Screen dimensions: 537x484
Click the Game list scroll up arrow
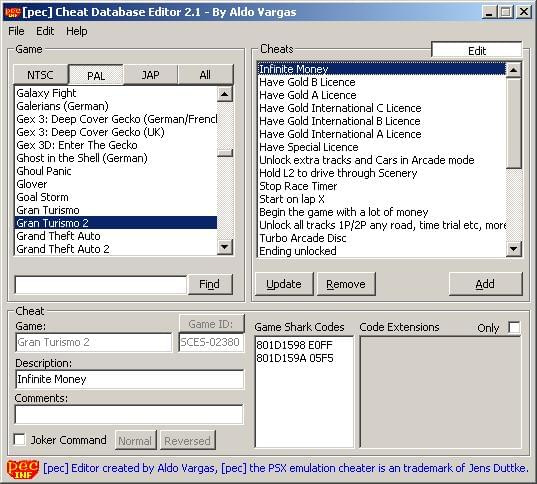(225, 94)
